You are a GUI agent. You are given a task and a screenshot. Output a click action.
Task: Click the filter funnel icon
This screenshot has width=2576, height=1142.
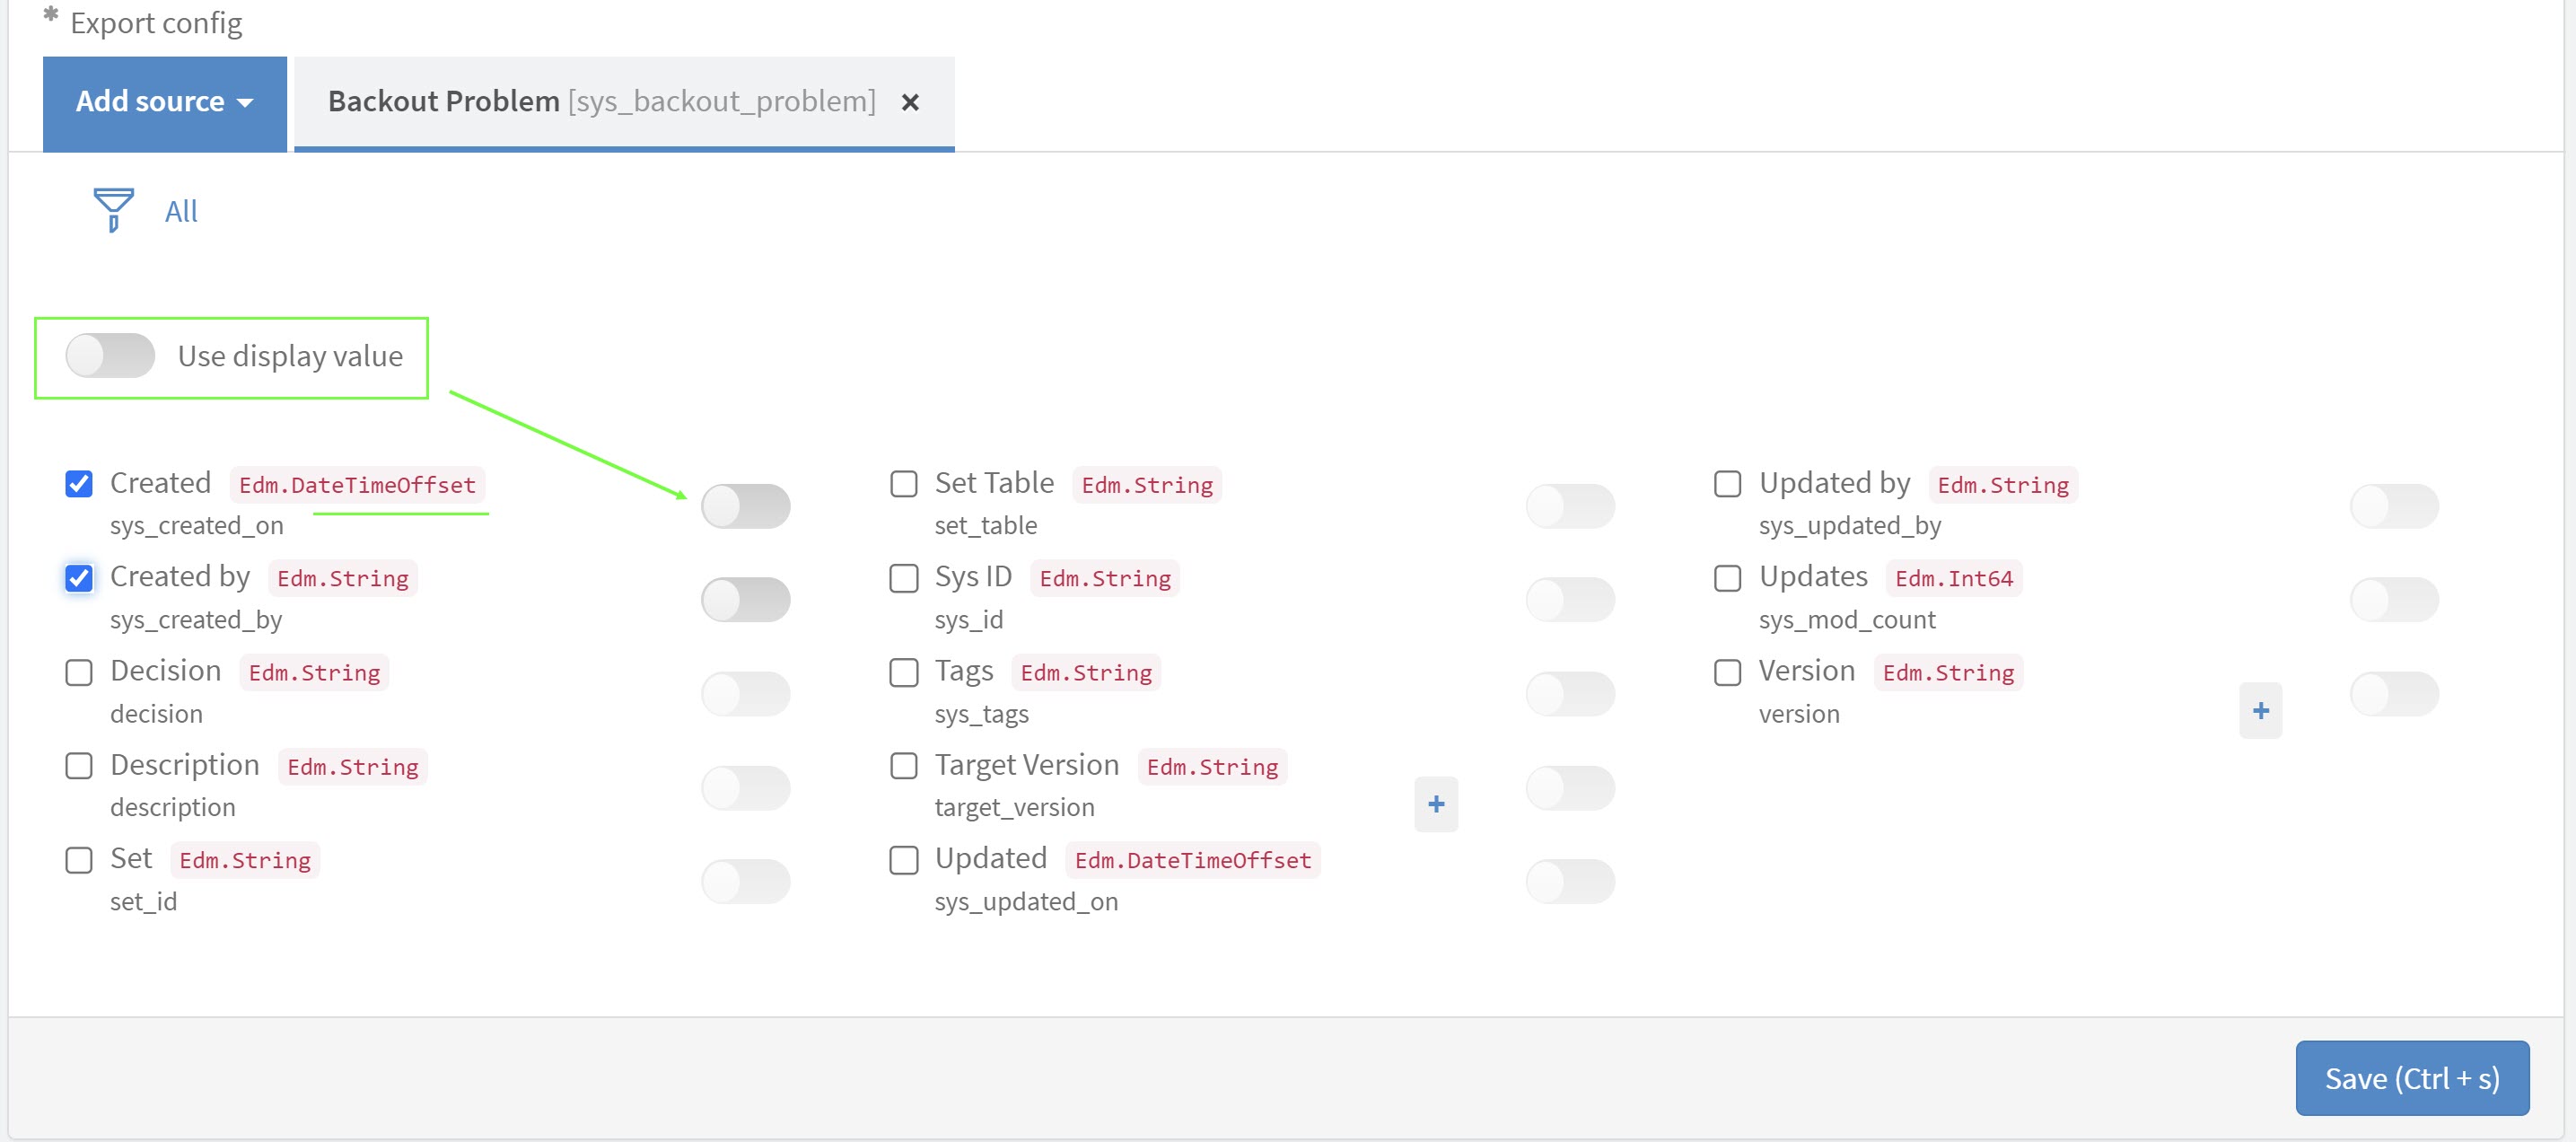113,209
